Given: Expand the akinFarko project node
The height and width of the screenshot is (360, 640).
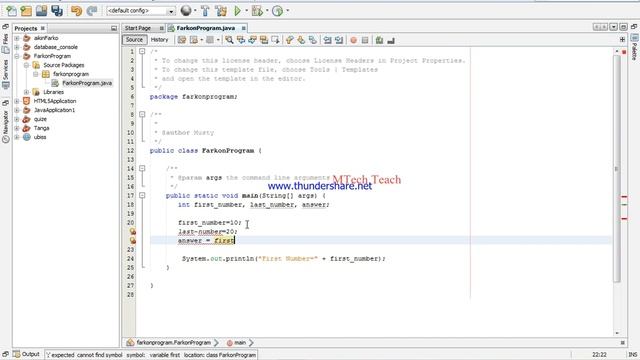Looking at the screenshot, I should 17,38.
